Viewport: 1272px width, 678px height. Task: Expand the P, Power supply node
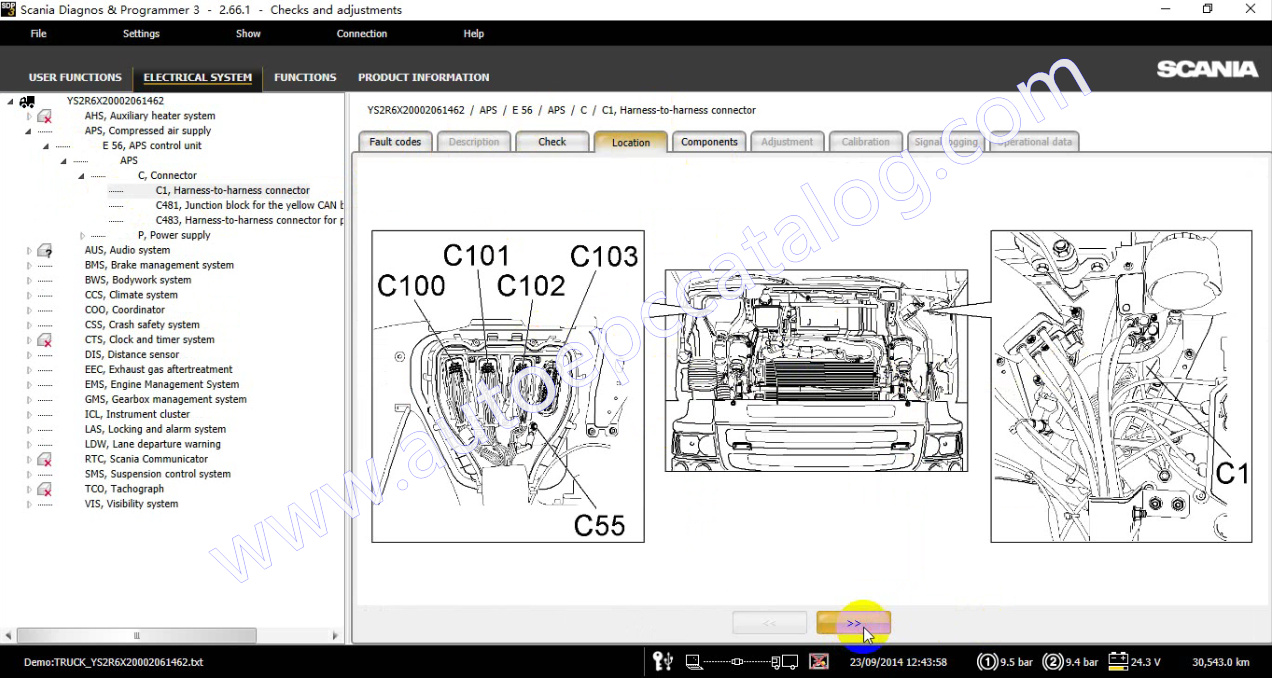(x=83, y=235)
